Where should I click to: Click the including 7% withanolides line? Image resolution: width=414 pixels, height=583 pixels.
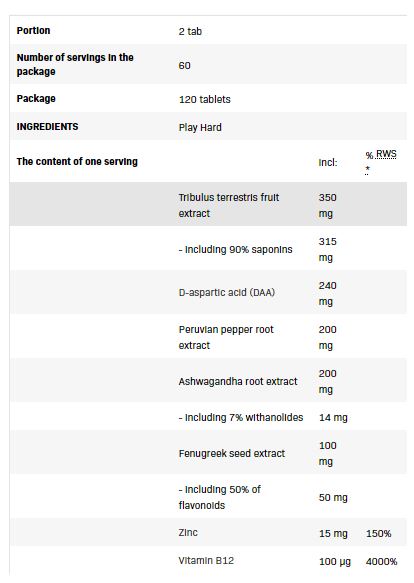point(241,418)
